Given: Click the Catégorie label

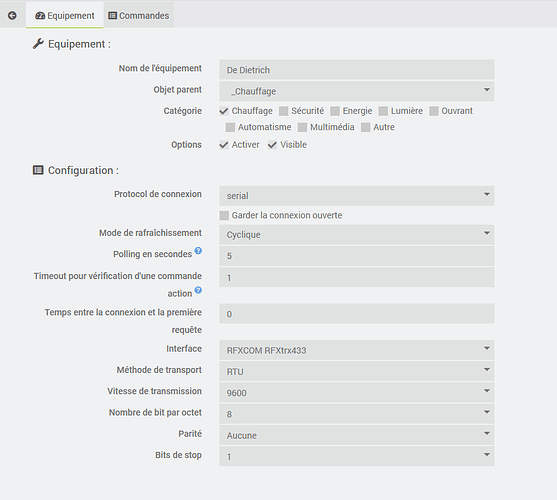Looking at the screenshot, I should 183,111.
